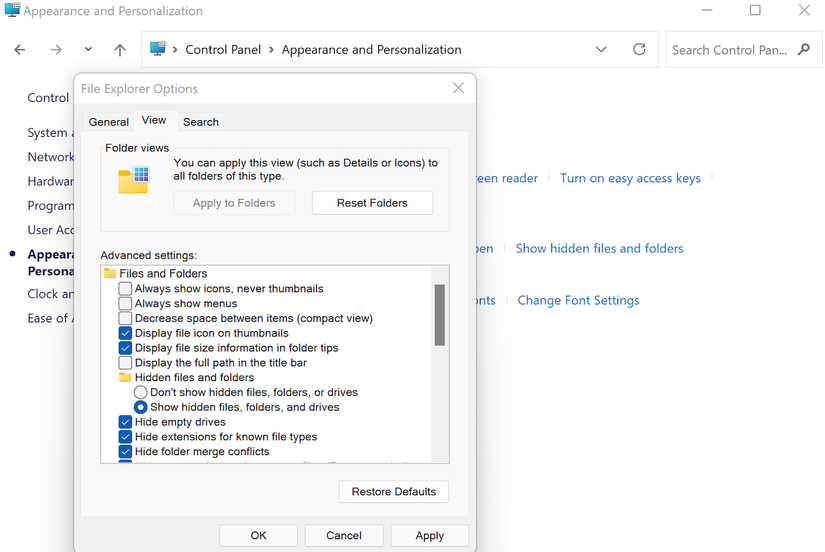This screenshot has height=552, width=825.
Task: Select the Files and Folders tree node
Action: pos(163,274)
